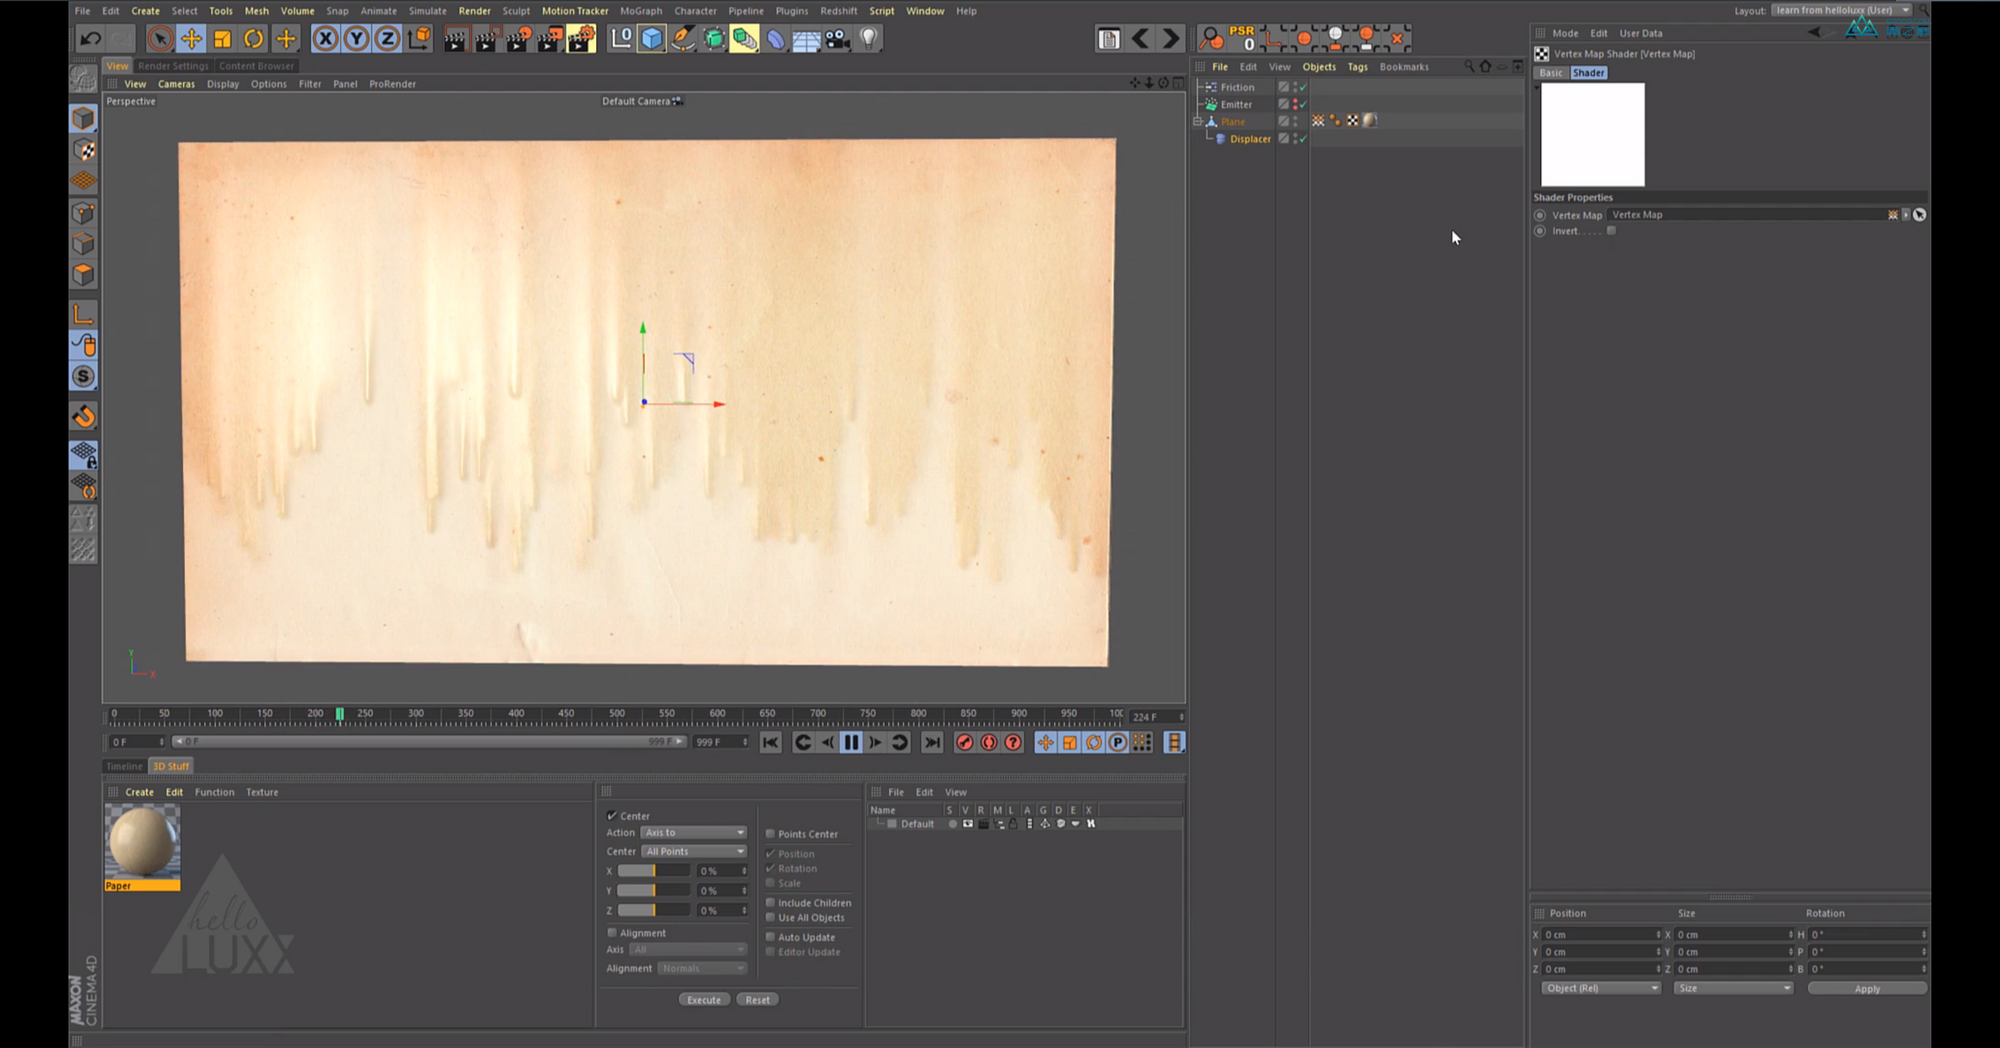Select the Live Selection tool
Viewport: 2000px width, 1048px height.
pos(159,39)
